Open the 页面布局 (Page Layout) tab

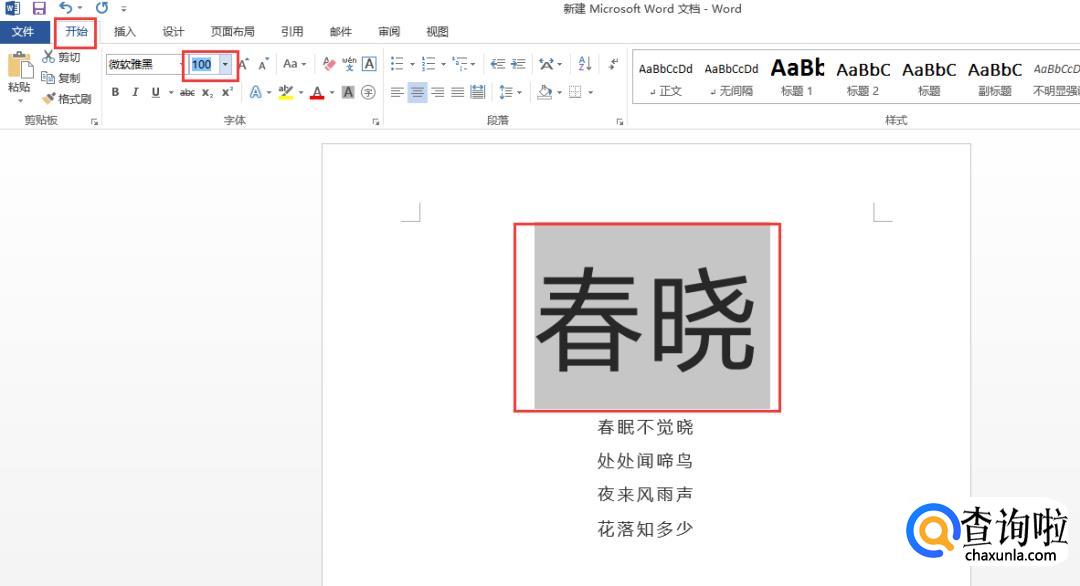[x=232, y=32]
